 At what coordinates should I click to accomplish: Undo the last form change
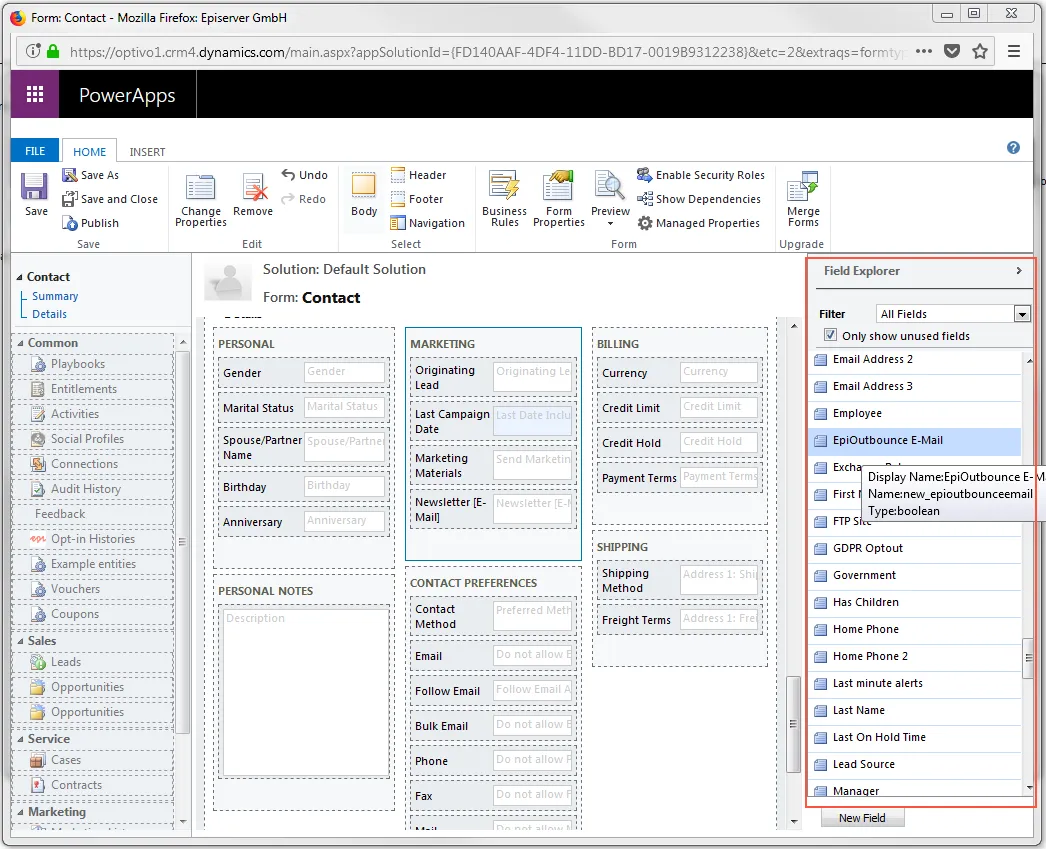pyautogui.click(x=305, y=175)
